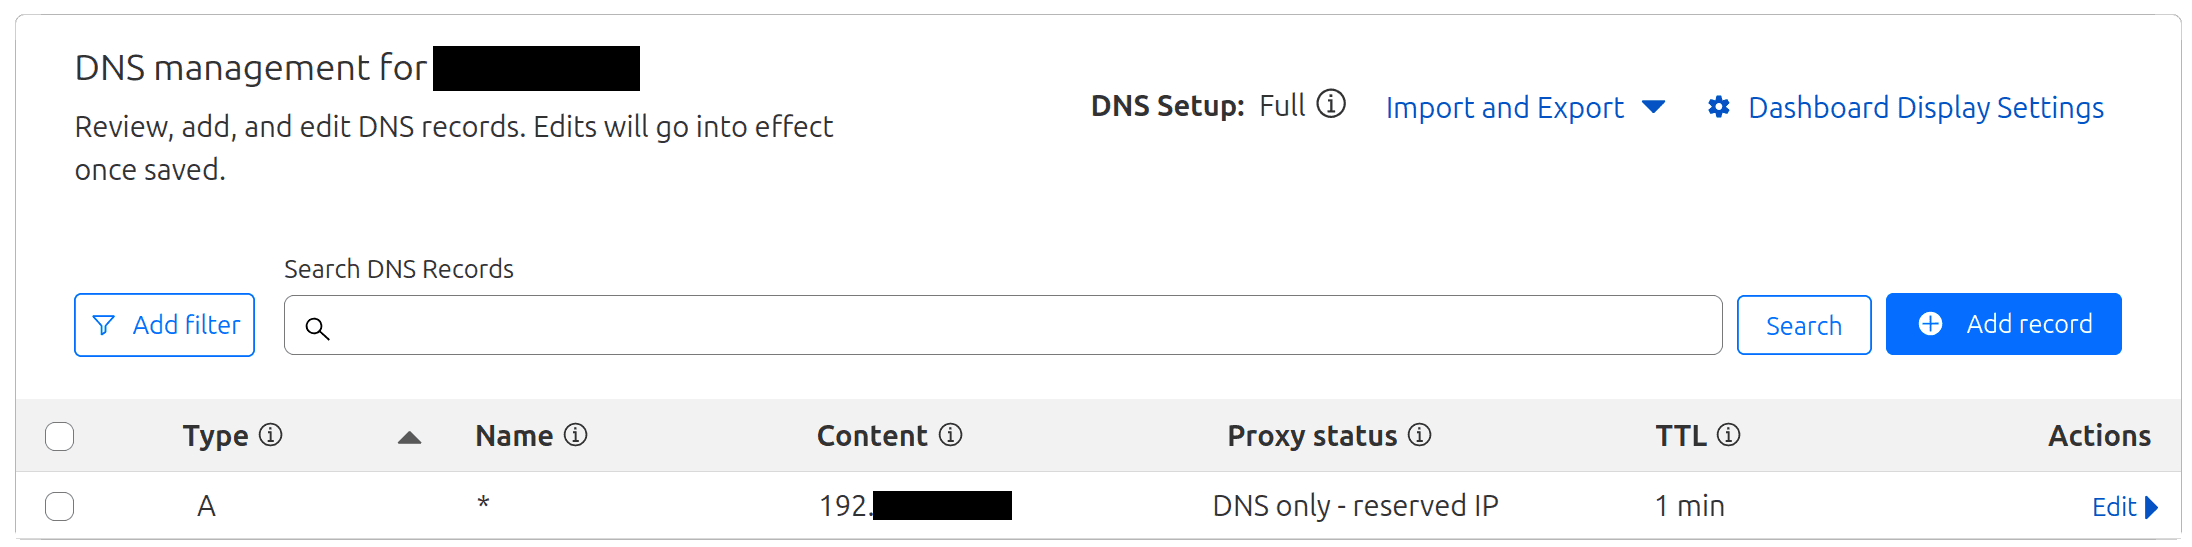Click the gear icon for Dashboard Display Settings

pyautogui.click(x=1719, y=107)
